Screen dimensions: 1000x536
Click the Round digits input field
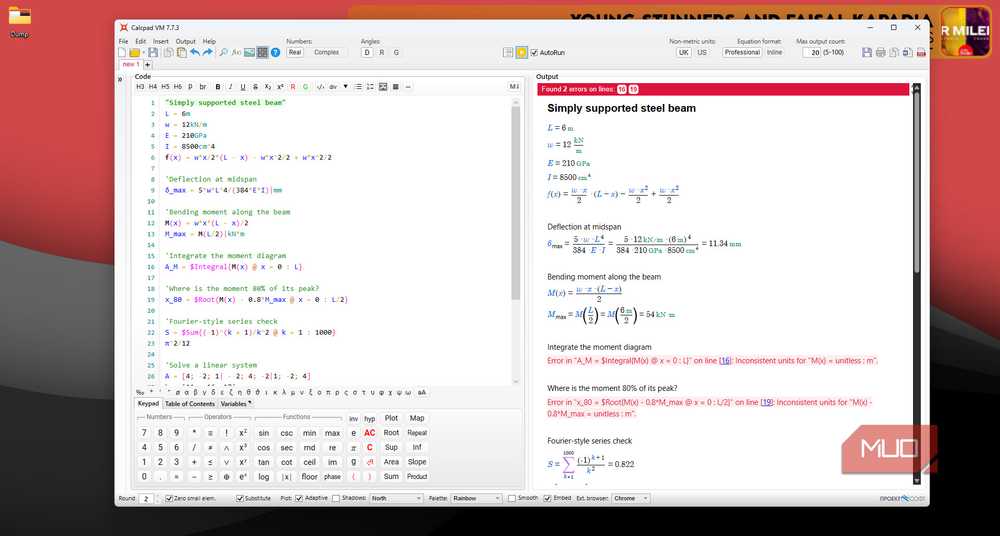[x=146, y=498]
